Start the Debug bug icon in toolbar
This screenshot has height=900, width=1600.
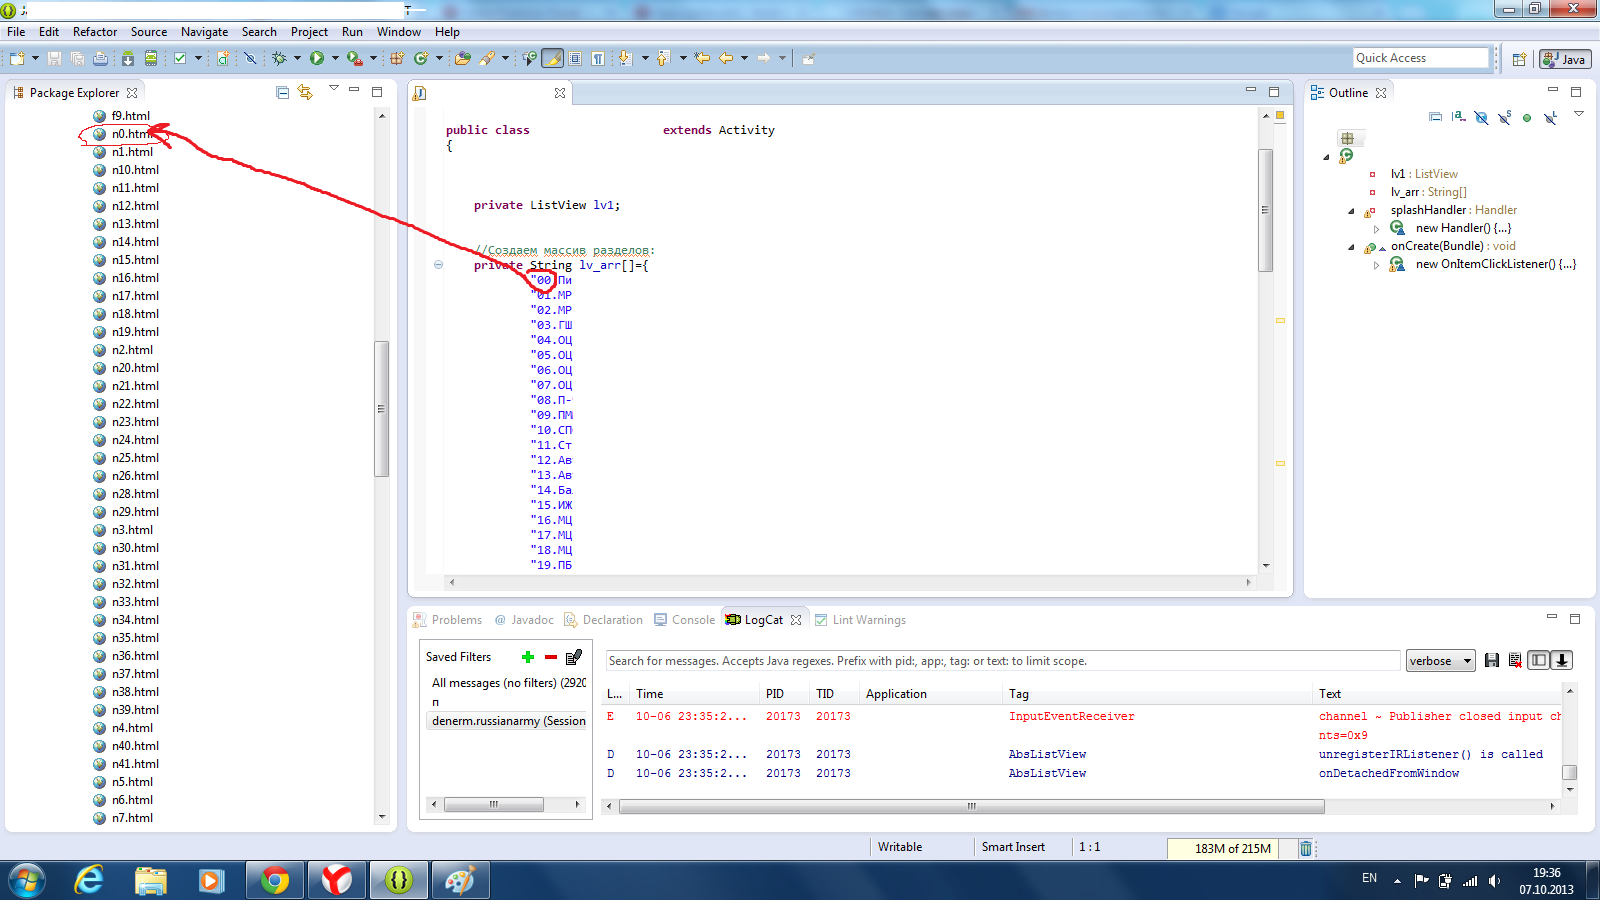279,58
